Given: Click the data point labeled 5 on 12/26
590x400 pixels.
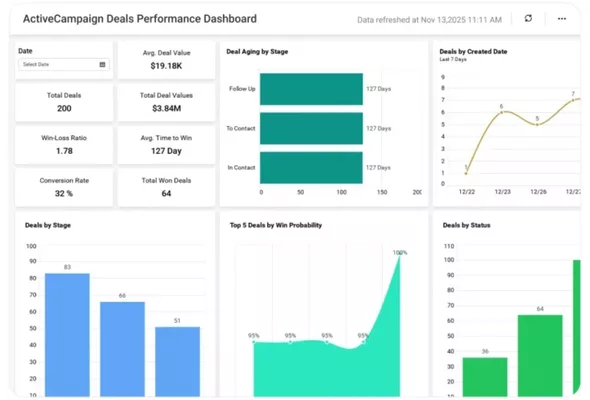Looking at the screenshot, I should click(537, 124).
